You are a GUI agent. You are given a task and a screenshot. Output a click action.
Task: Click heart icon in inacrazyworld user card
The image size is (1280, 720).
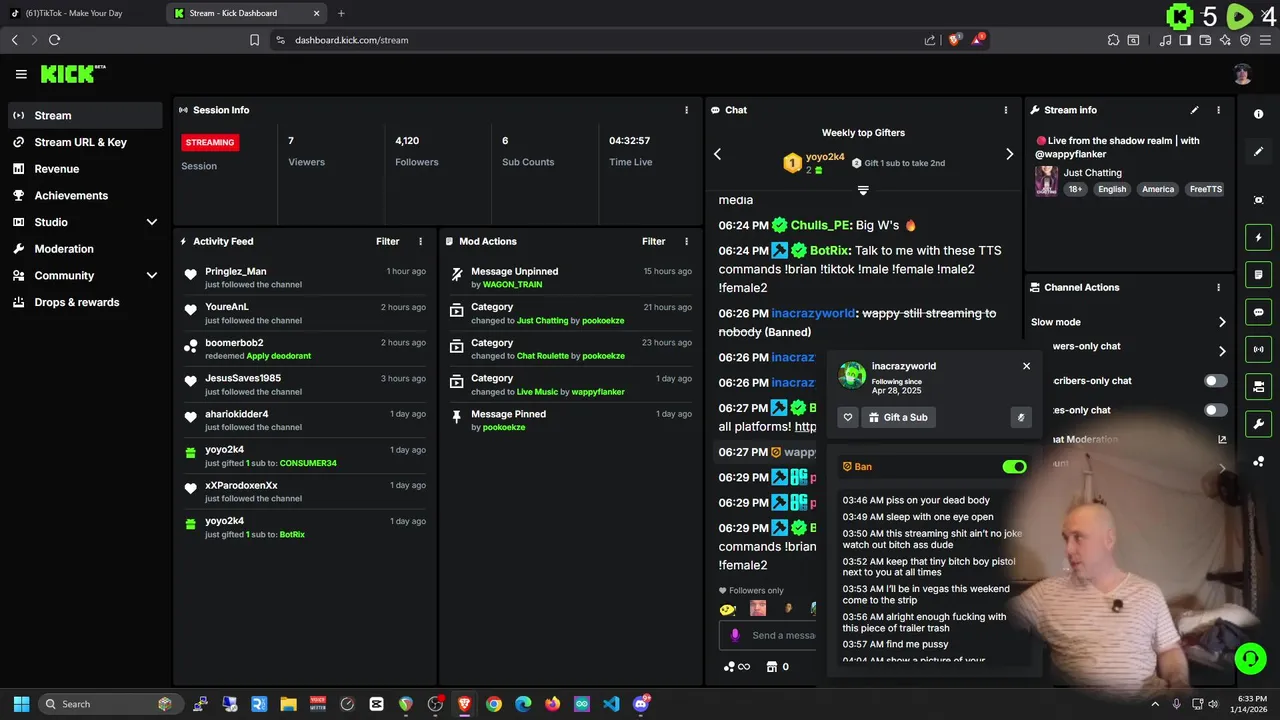click(848, 417)
